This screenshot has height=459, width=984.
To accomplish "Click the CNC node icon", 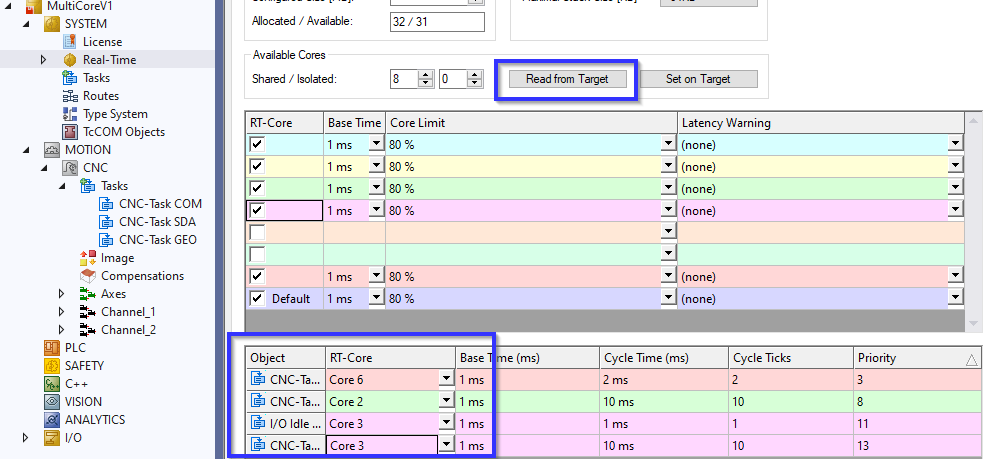I will (70, 168).
